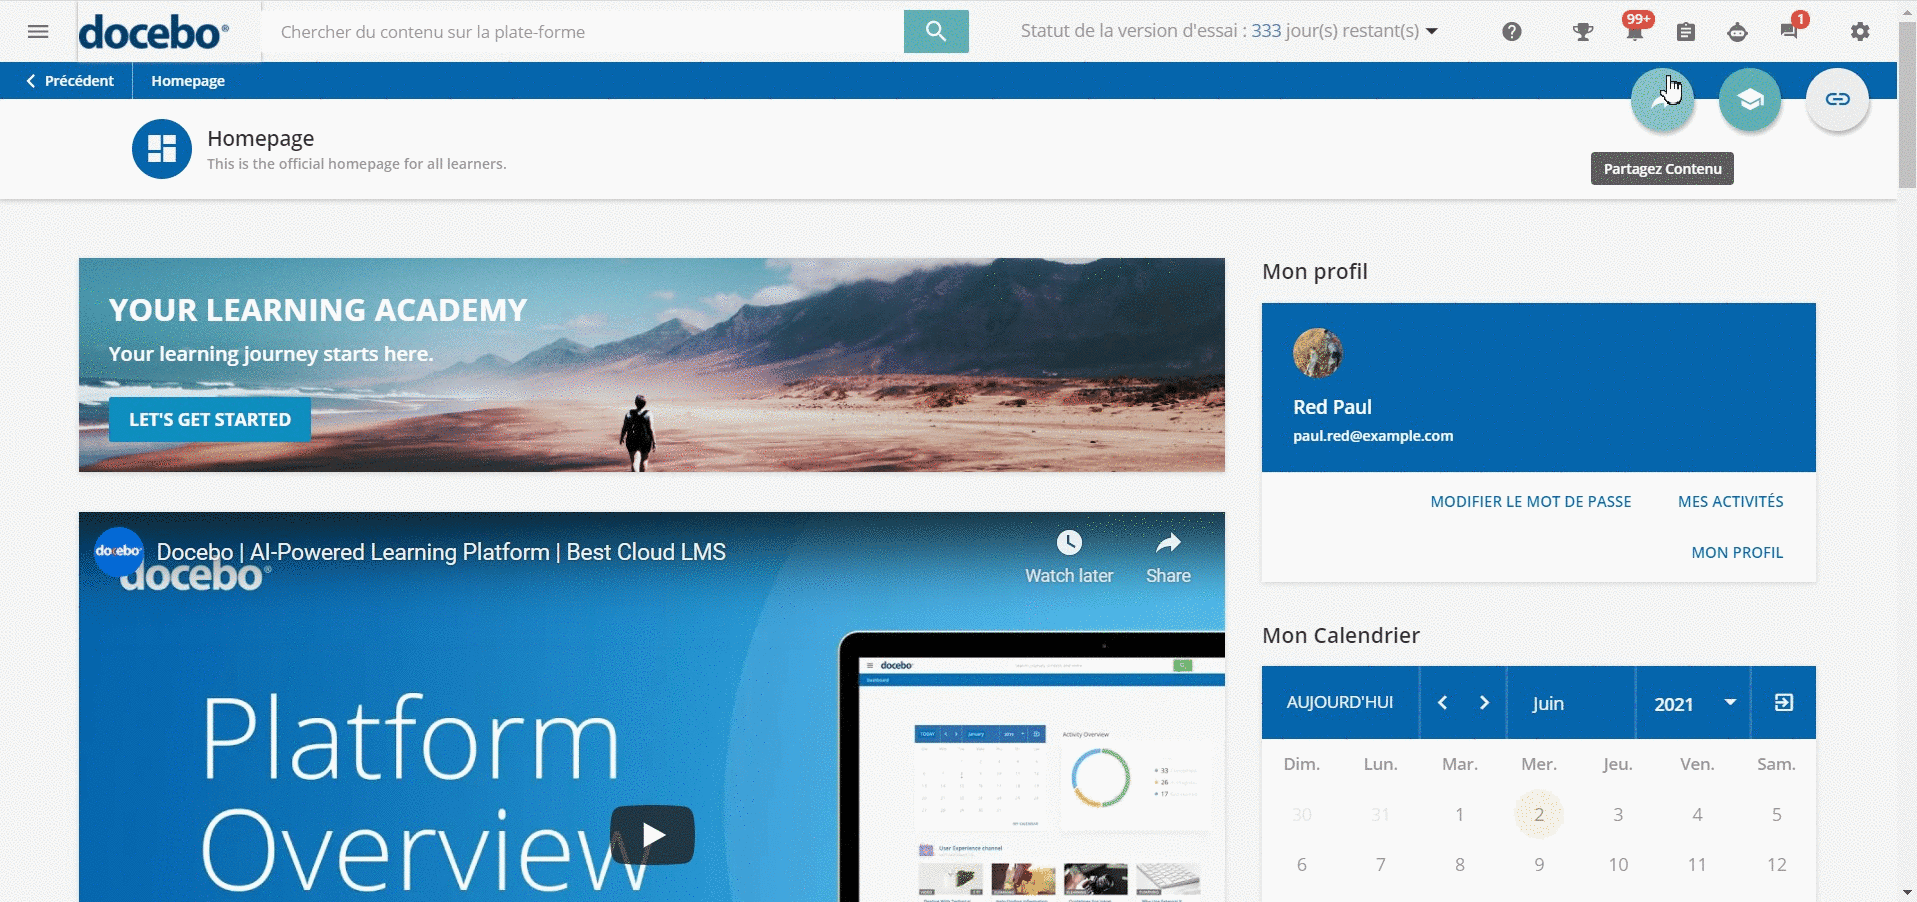Click the Docebo logo
This screenshot has width=1917, height=902.
(154, 32)
